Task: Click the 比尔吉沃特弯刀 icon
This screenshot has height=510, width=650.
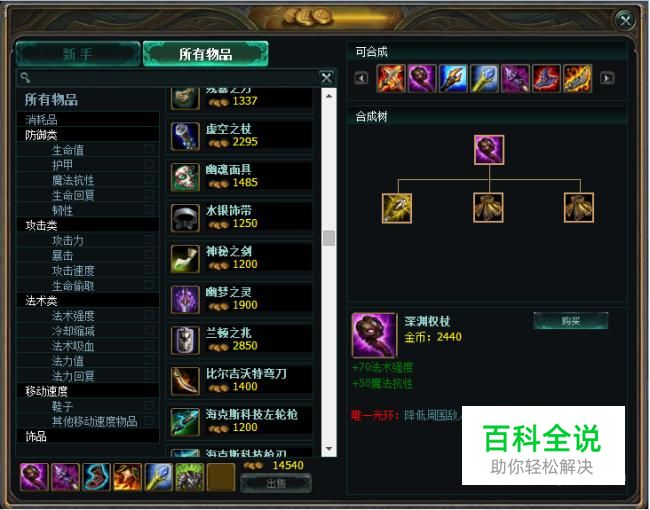Action: (185, 381)
